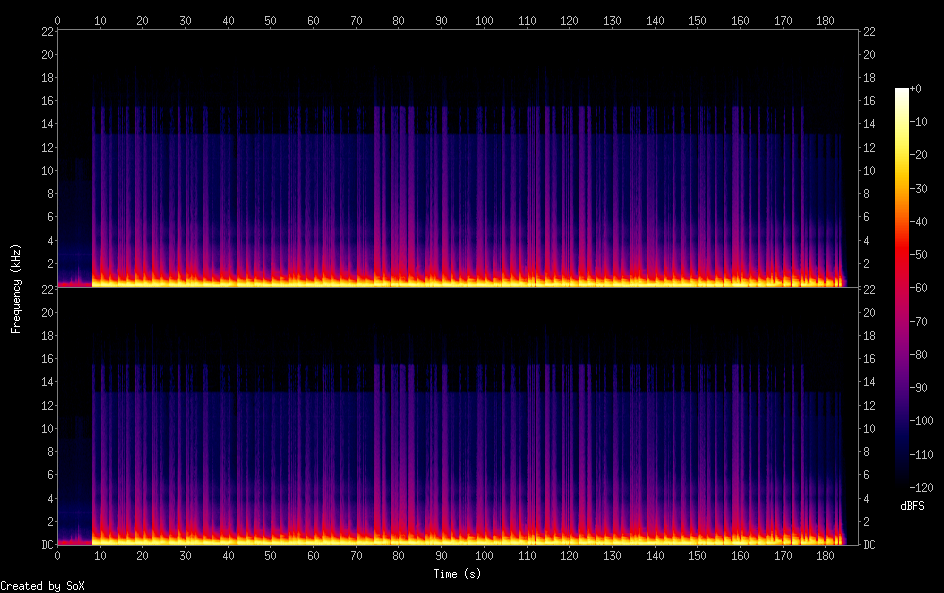Click lower channel's DC label on left axis

pyautogui.click(x=46, y=545)
